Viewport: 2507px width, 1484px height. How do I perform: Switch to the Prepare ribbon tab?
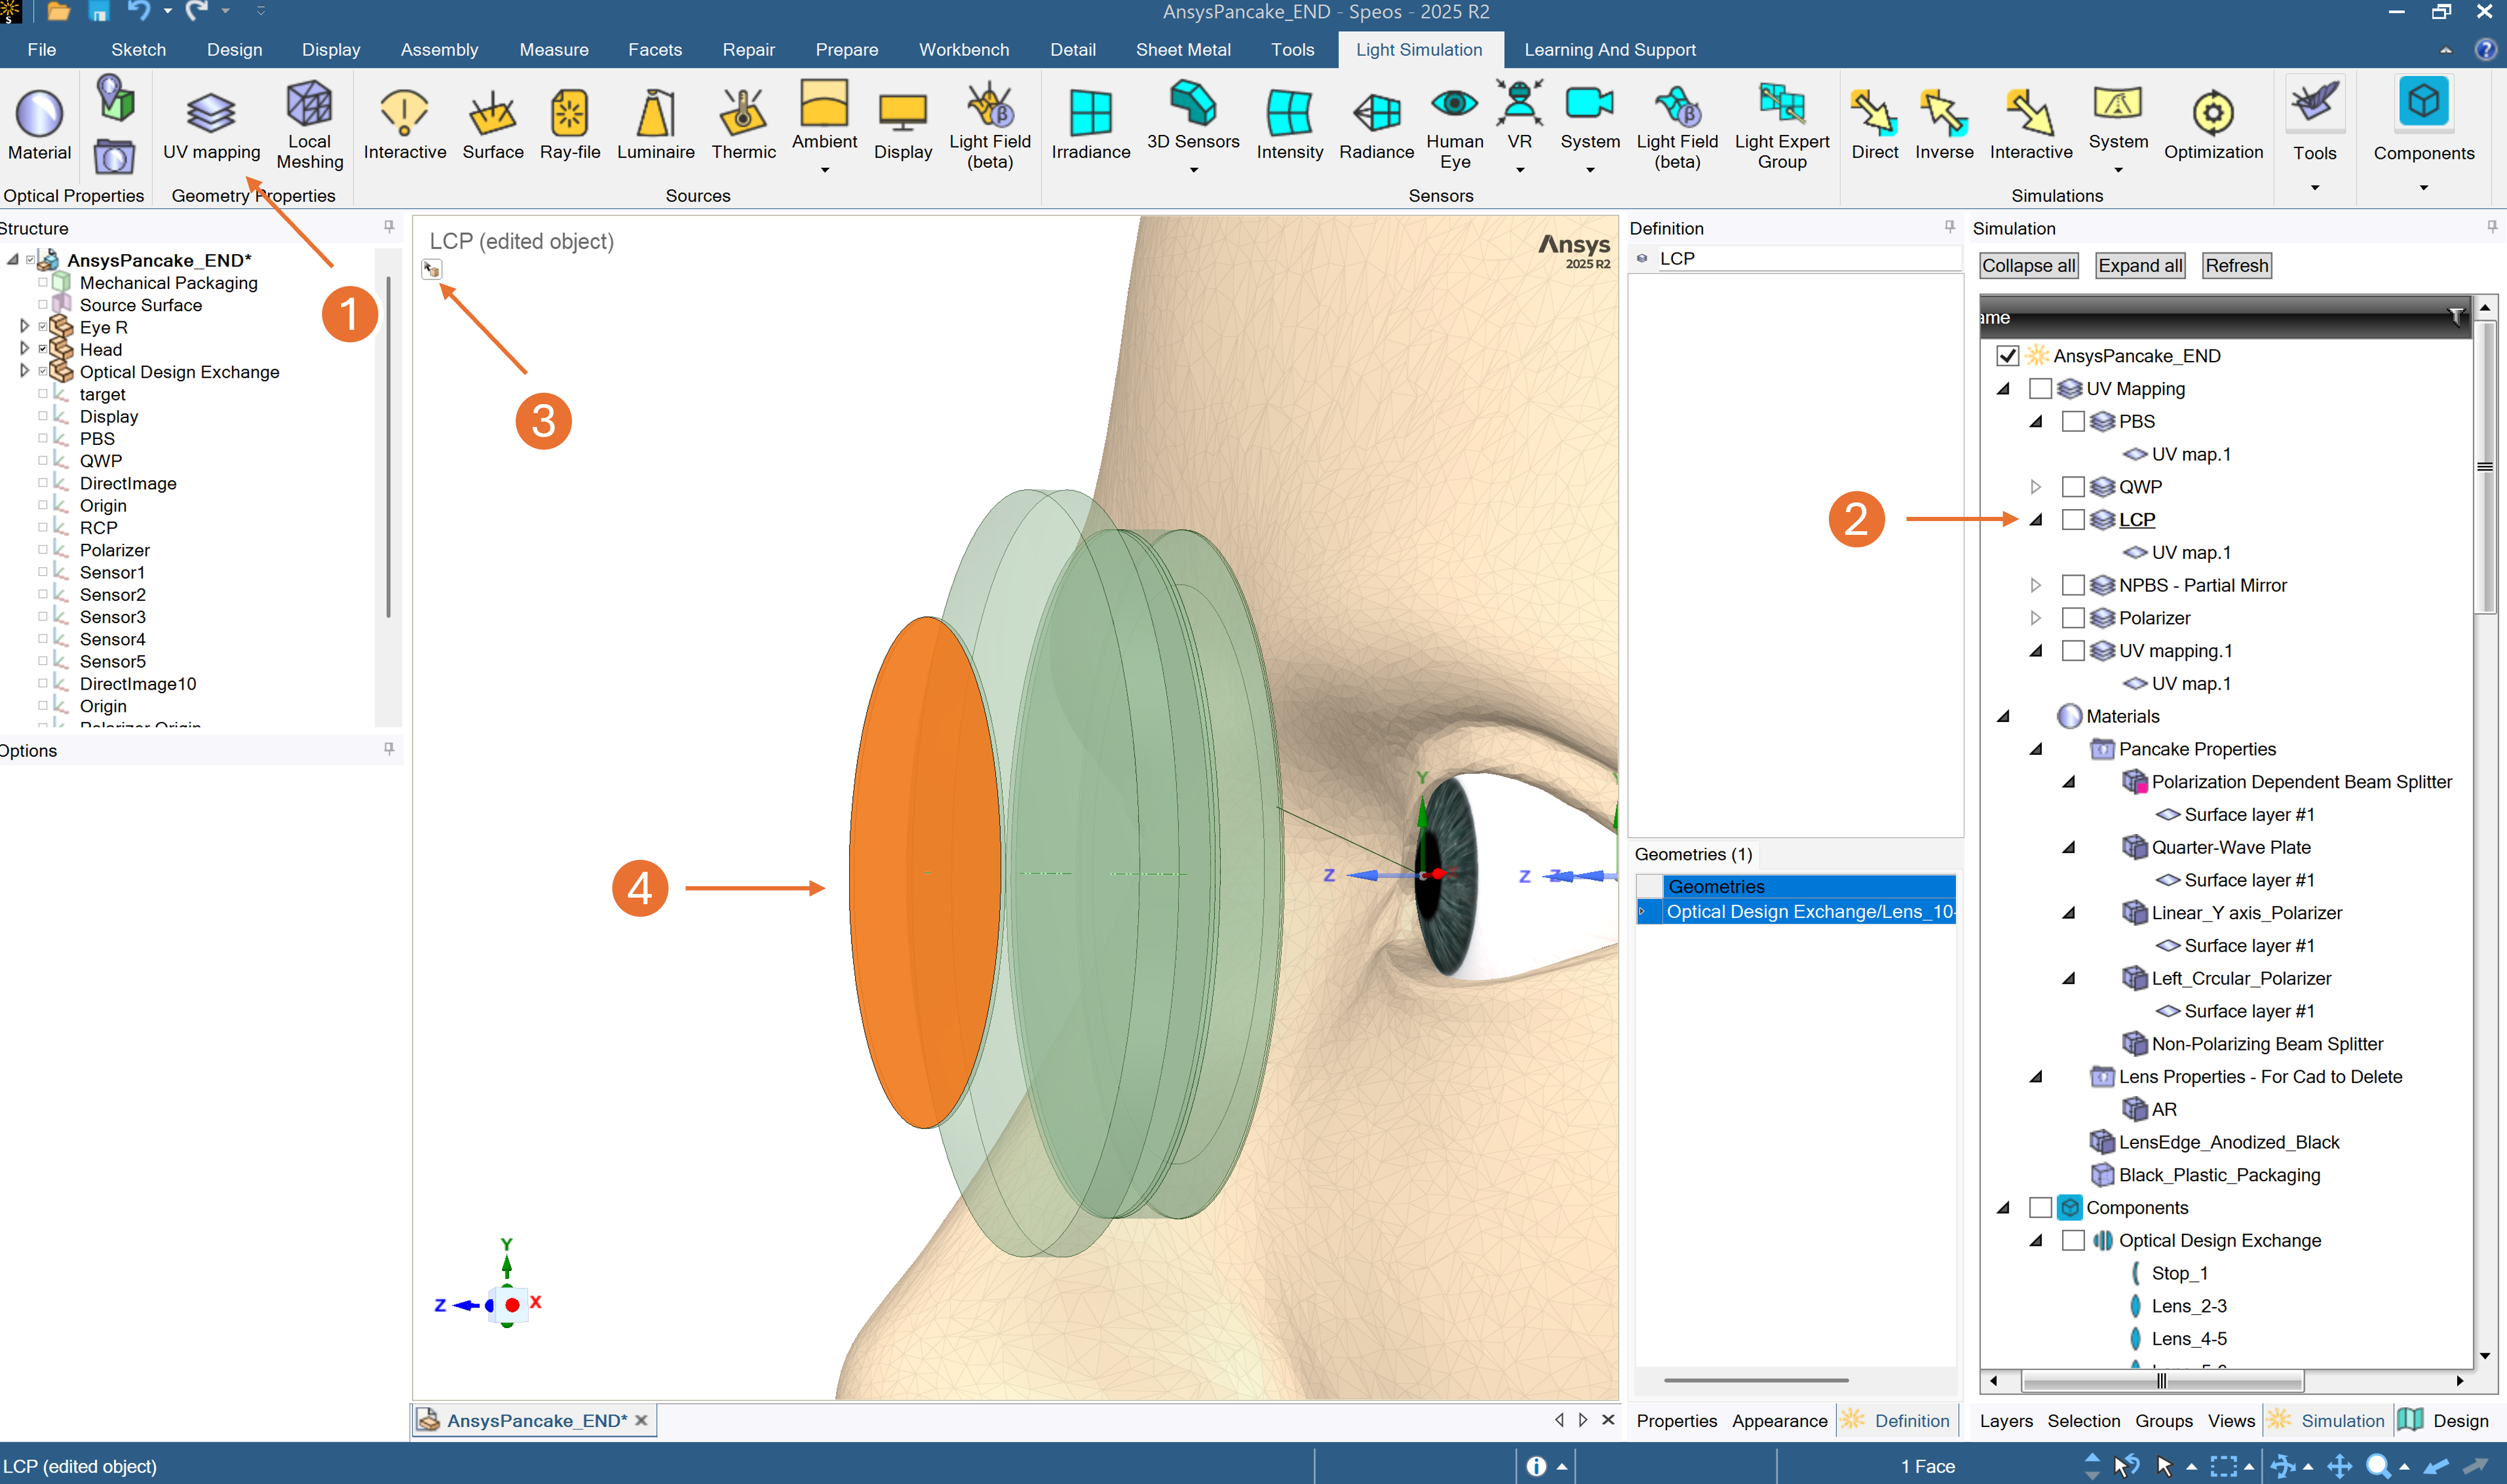[x=846, y=49]
